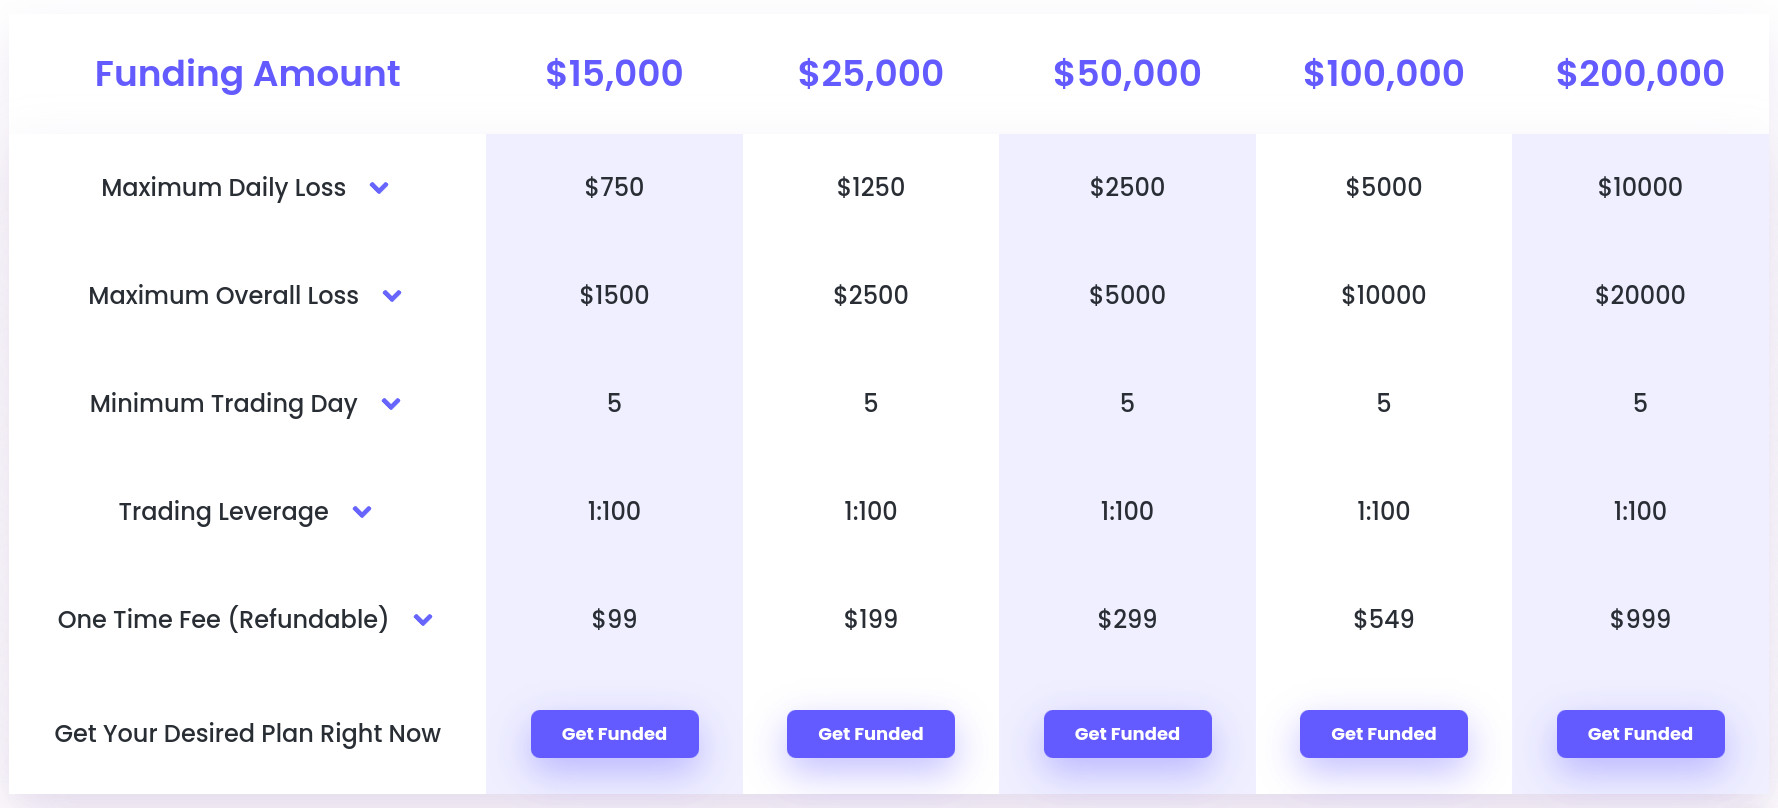Expand the Maximum Overall Loss details

[x=392, y=296]
